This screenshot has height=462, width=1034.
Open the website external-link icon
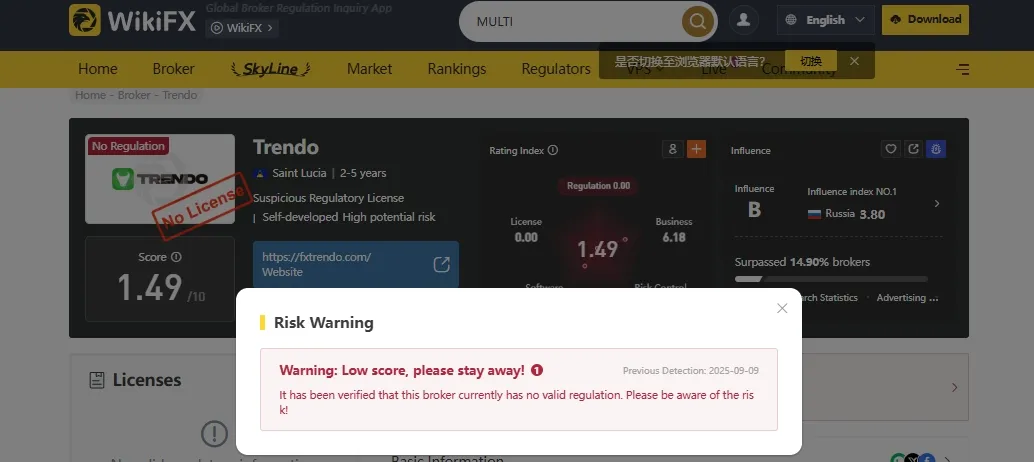441,264
